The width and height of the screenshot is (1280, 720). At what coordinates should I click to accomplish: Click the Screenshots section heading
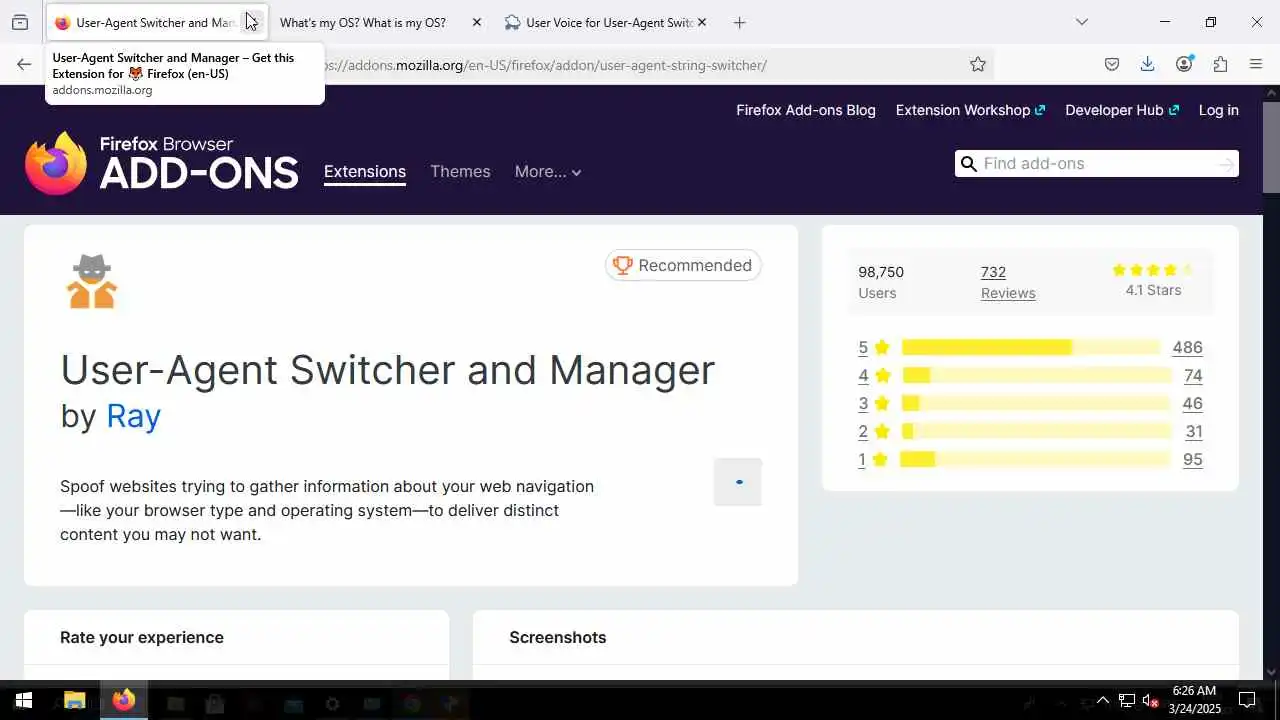pos(558,637)
